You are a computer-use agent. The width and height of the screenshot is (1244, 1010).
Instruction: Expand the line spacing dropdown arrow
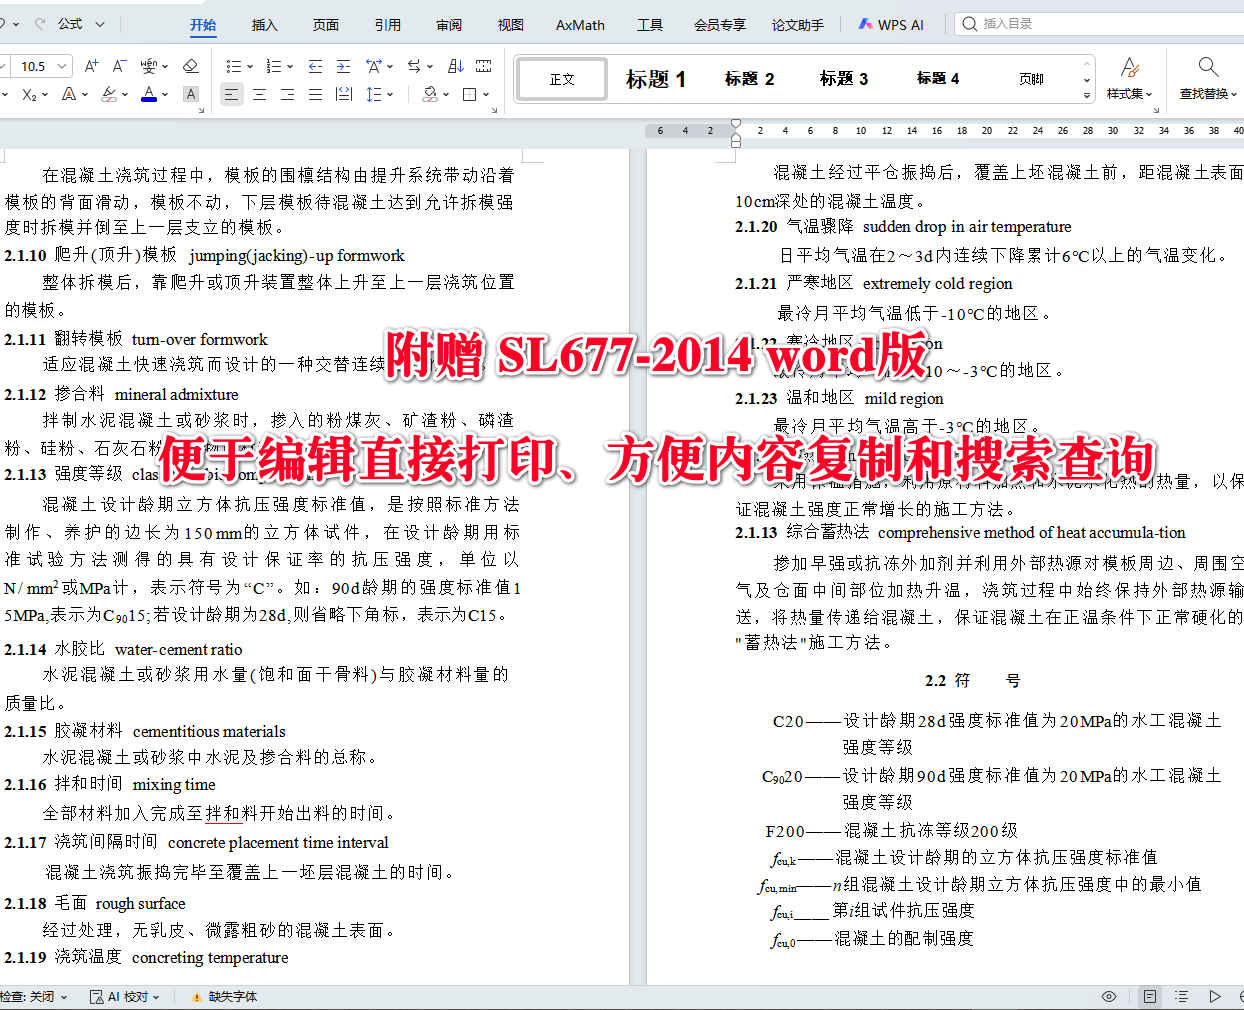tap(390, 95)
